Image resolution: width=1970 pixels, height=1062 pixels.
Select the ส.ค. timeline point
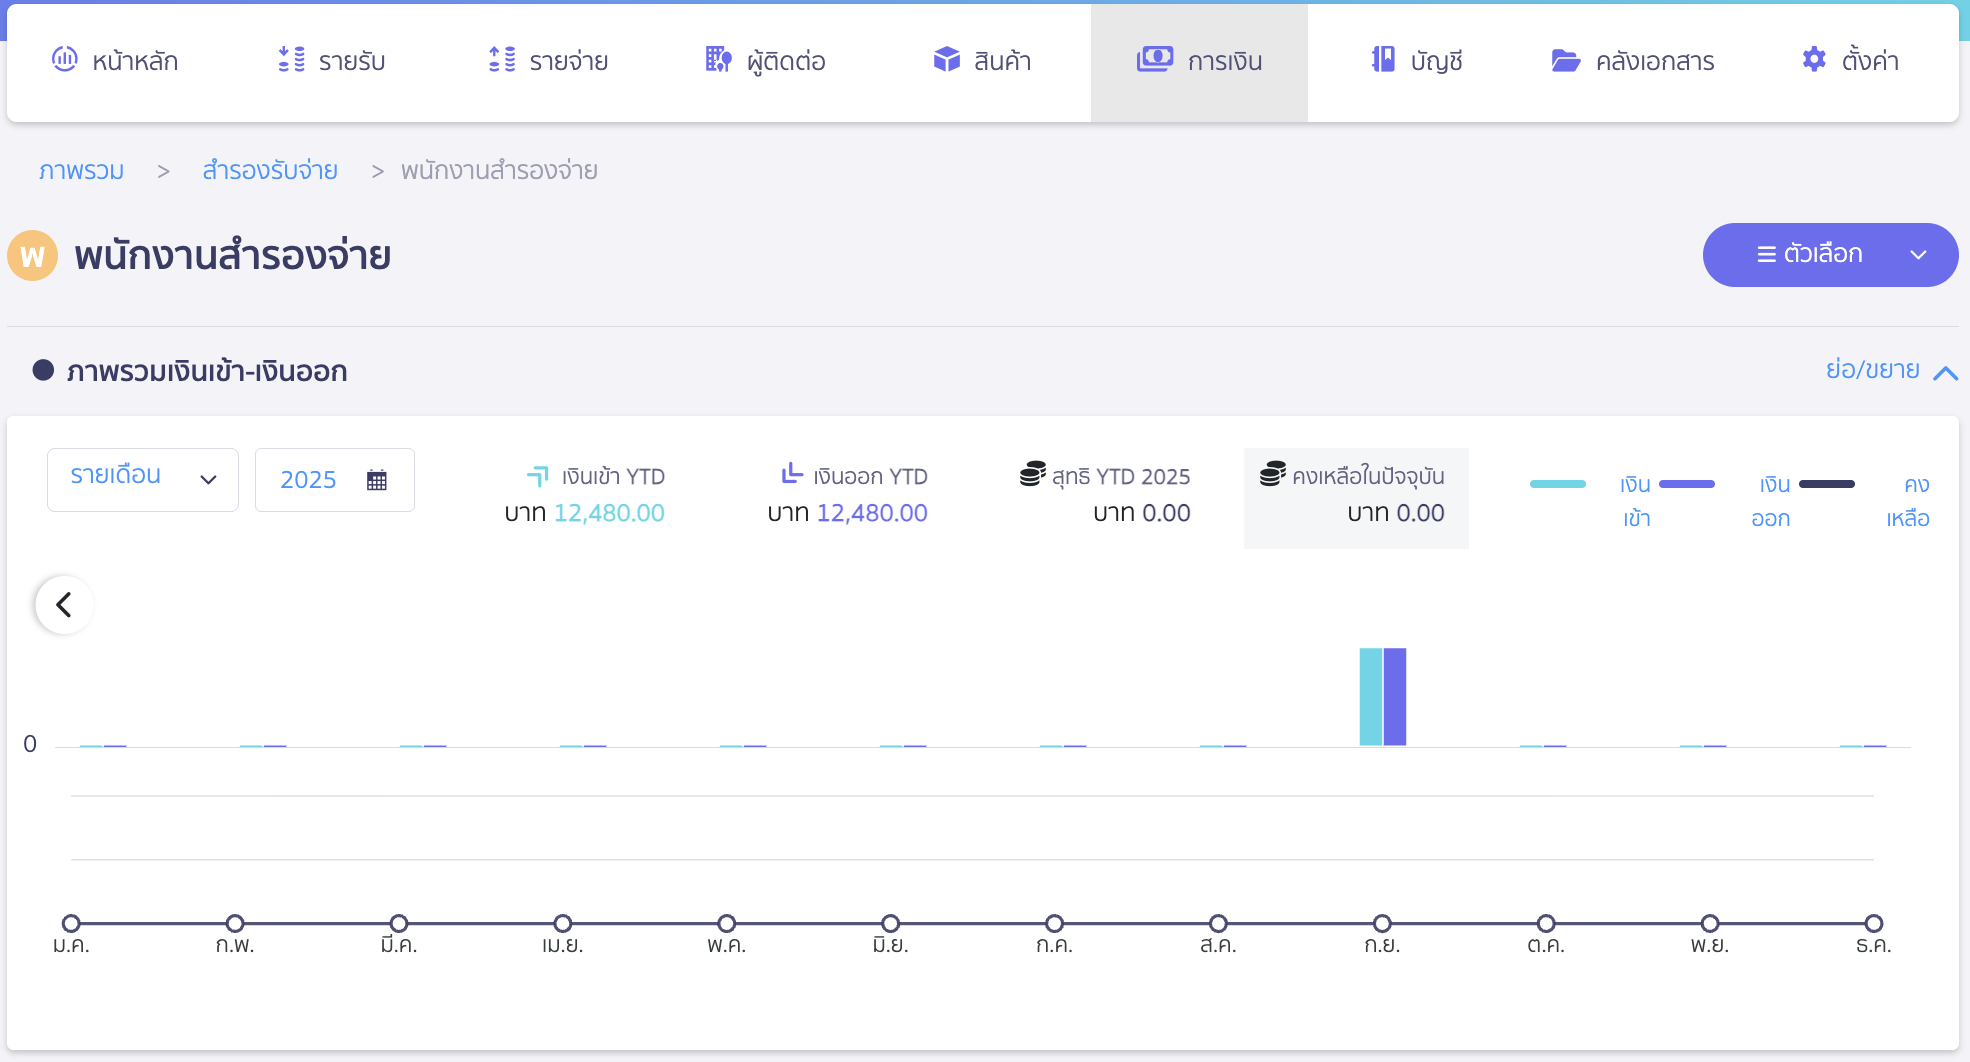[1218, 923]
